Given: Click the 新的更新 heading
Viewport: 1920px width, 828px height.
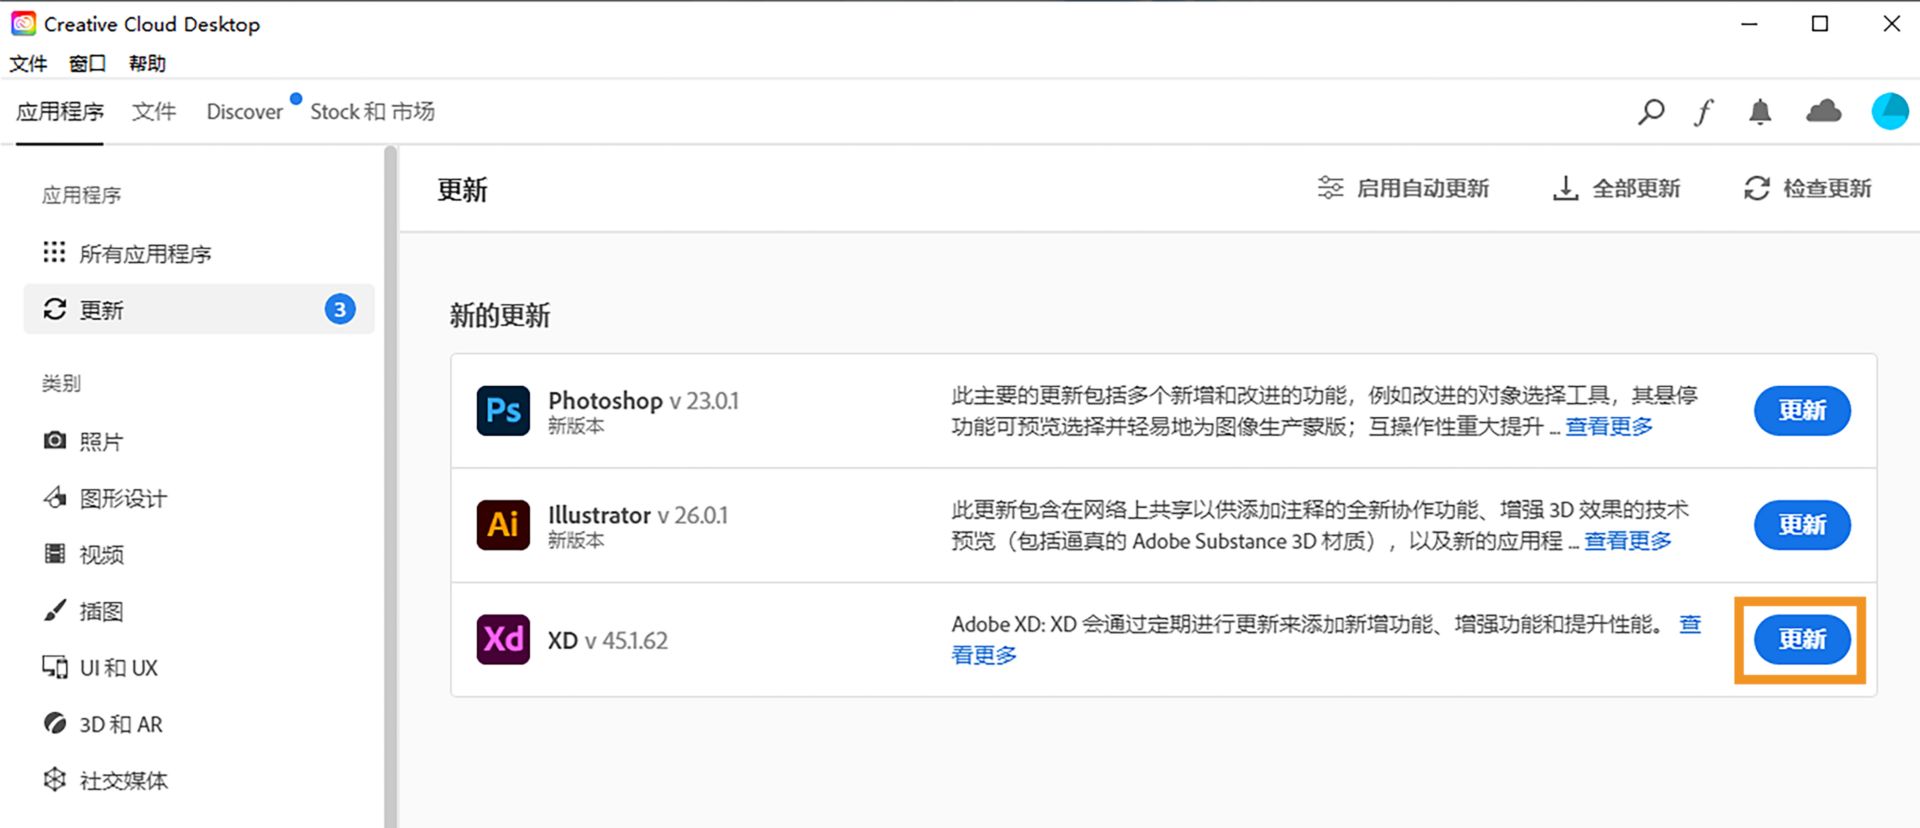Looking at the screenshot, I should click(500, 316).
